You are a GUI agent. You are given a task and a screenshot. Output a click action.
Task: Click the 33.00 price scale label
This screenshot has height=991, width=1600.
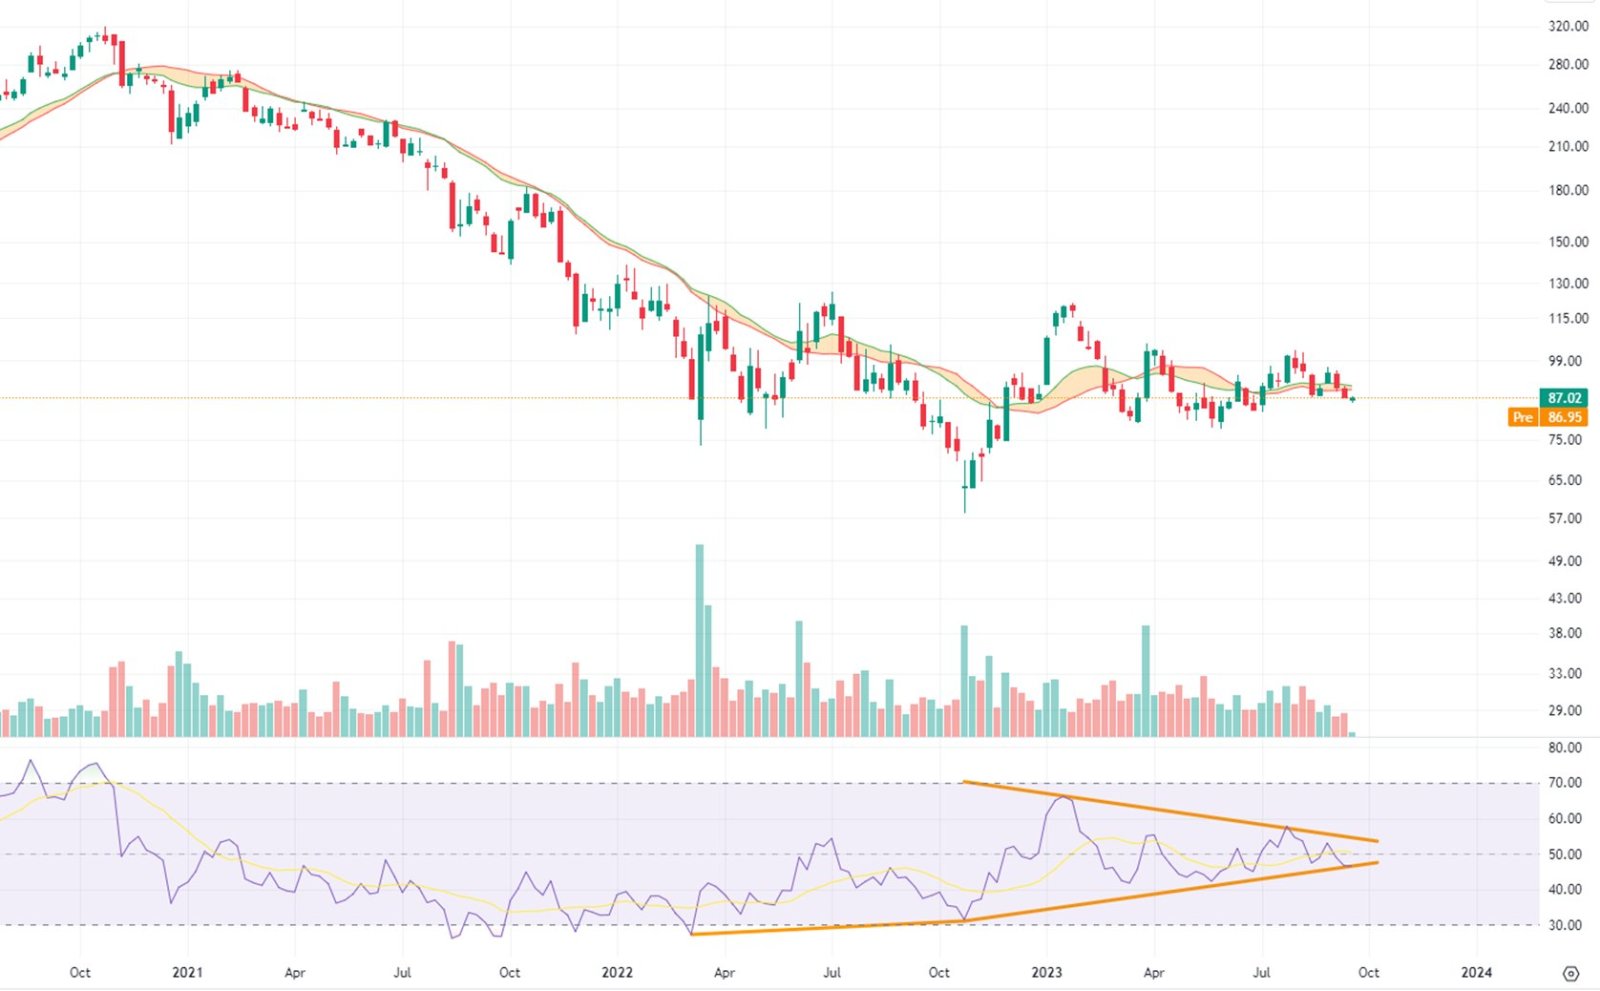click(1566, 673)
